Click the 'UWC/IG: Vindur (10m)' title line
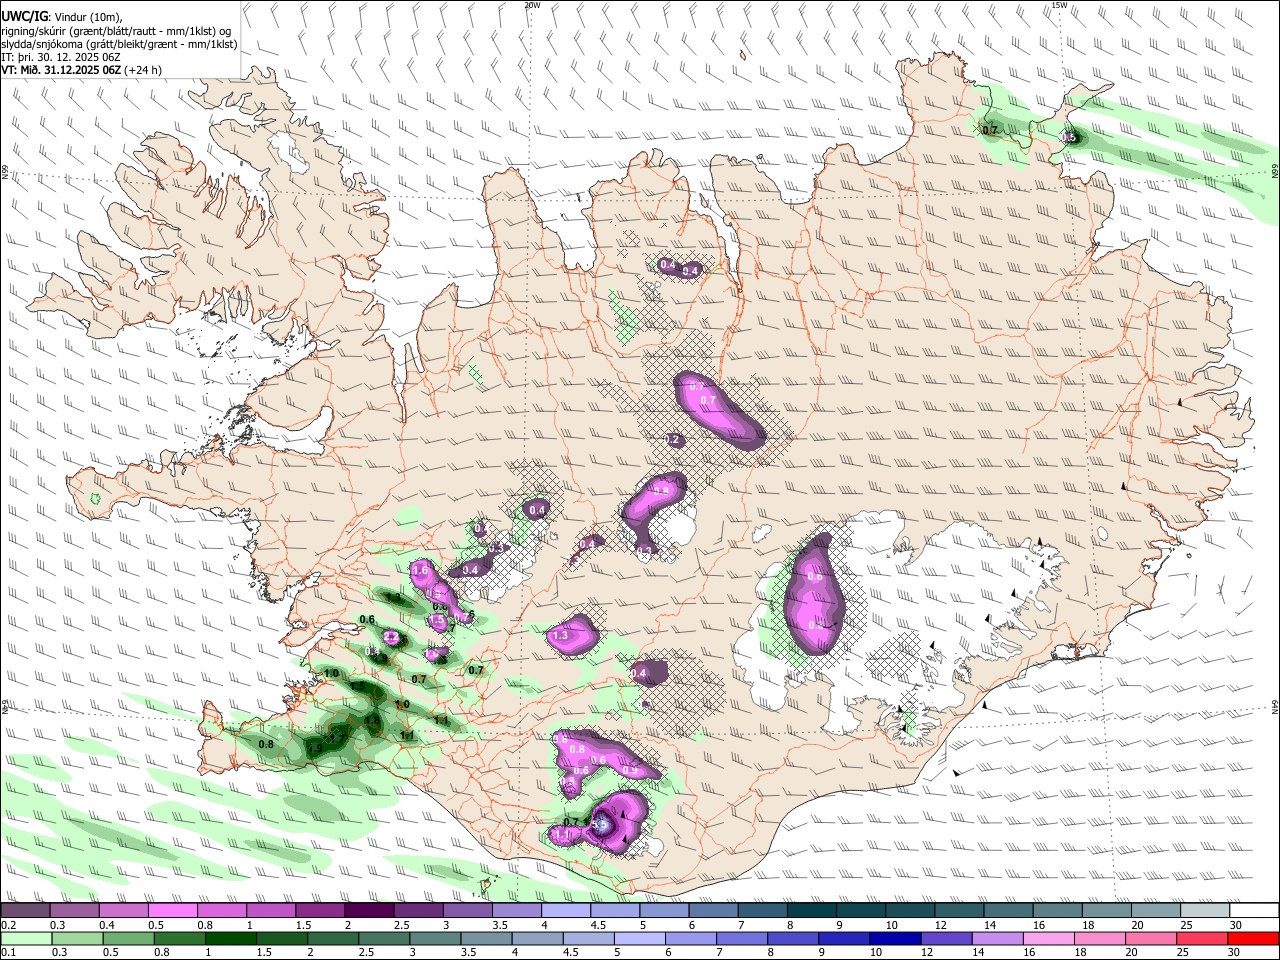This screenshot has height=960, width=1280. click(x=62, y=16)
